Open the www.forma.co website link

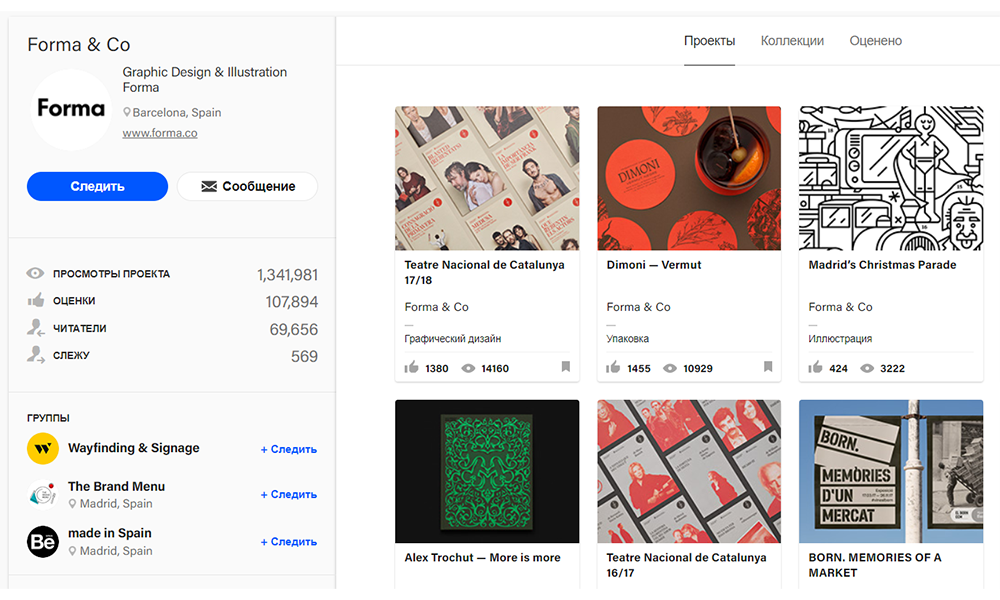coord(159,133)
